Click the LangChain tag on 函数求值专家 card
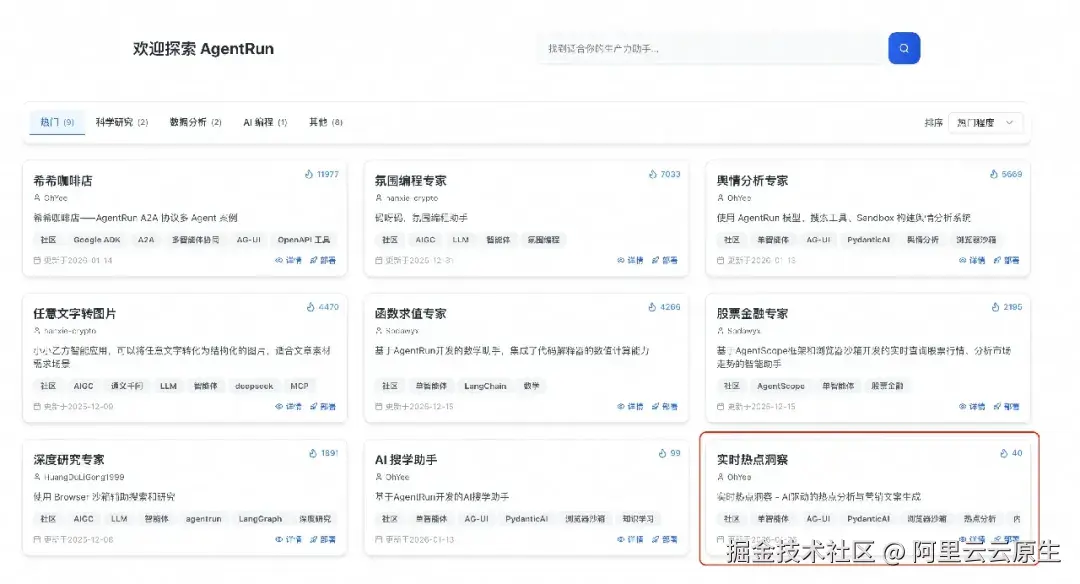This screenshot has height=584, width=1080. click(485, 386)
